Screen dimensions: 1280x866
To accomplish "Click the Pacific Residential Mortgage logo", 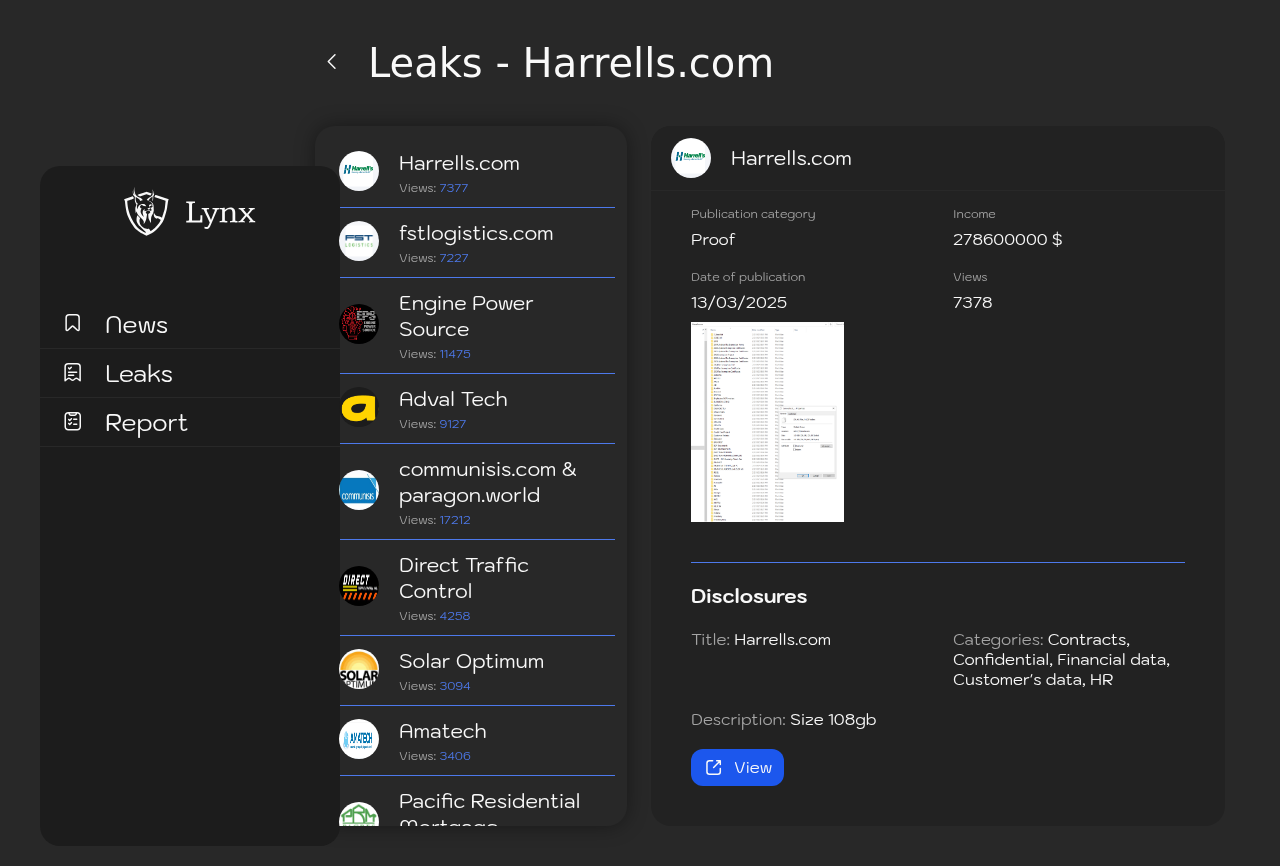I will [359, 814].
